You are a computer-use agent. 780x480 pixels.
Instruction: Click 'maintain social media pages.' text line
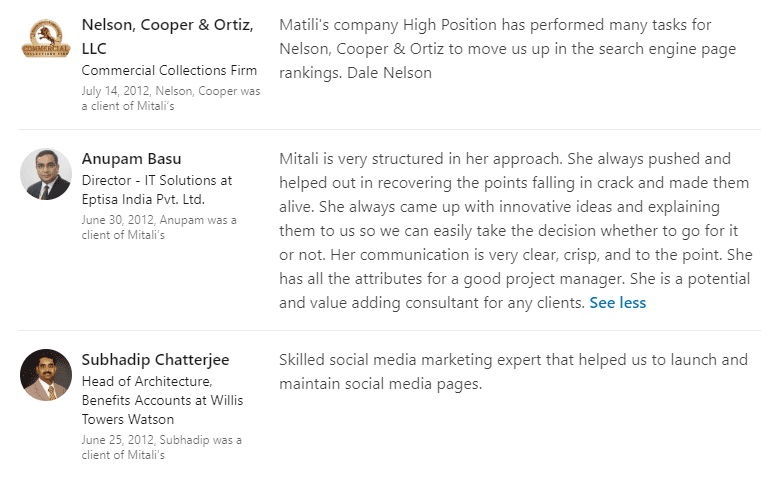[381, 384]
